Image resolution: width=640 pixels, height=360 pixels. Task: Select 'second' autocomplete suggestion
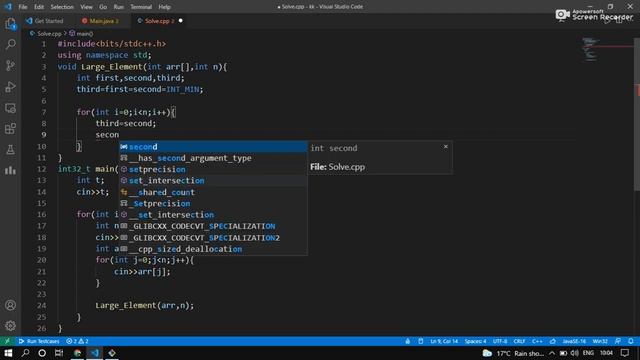click(x=213, y=147)
